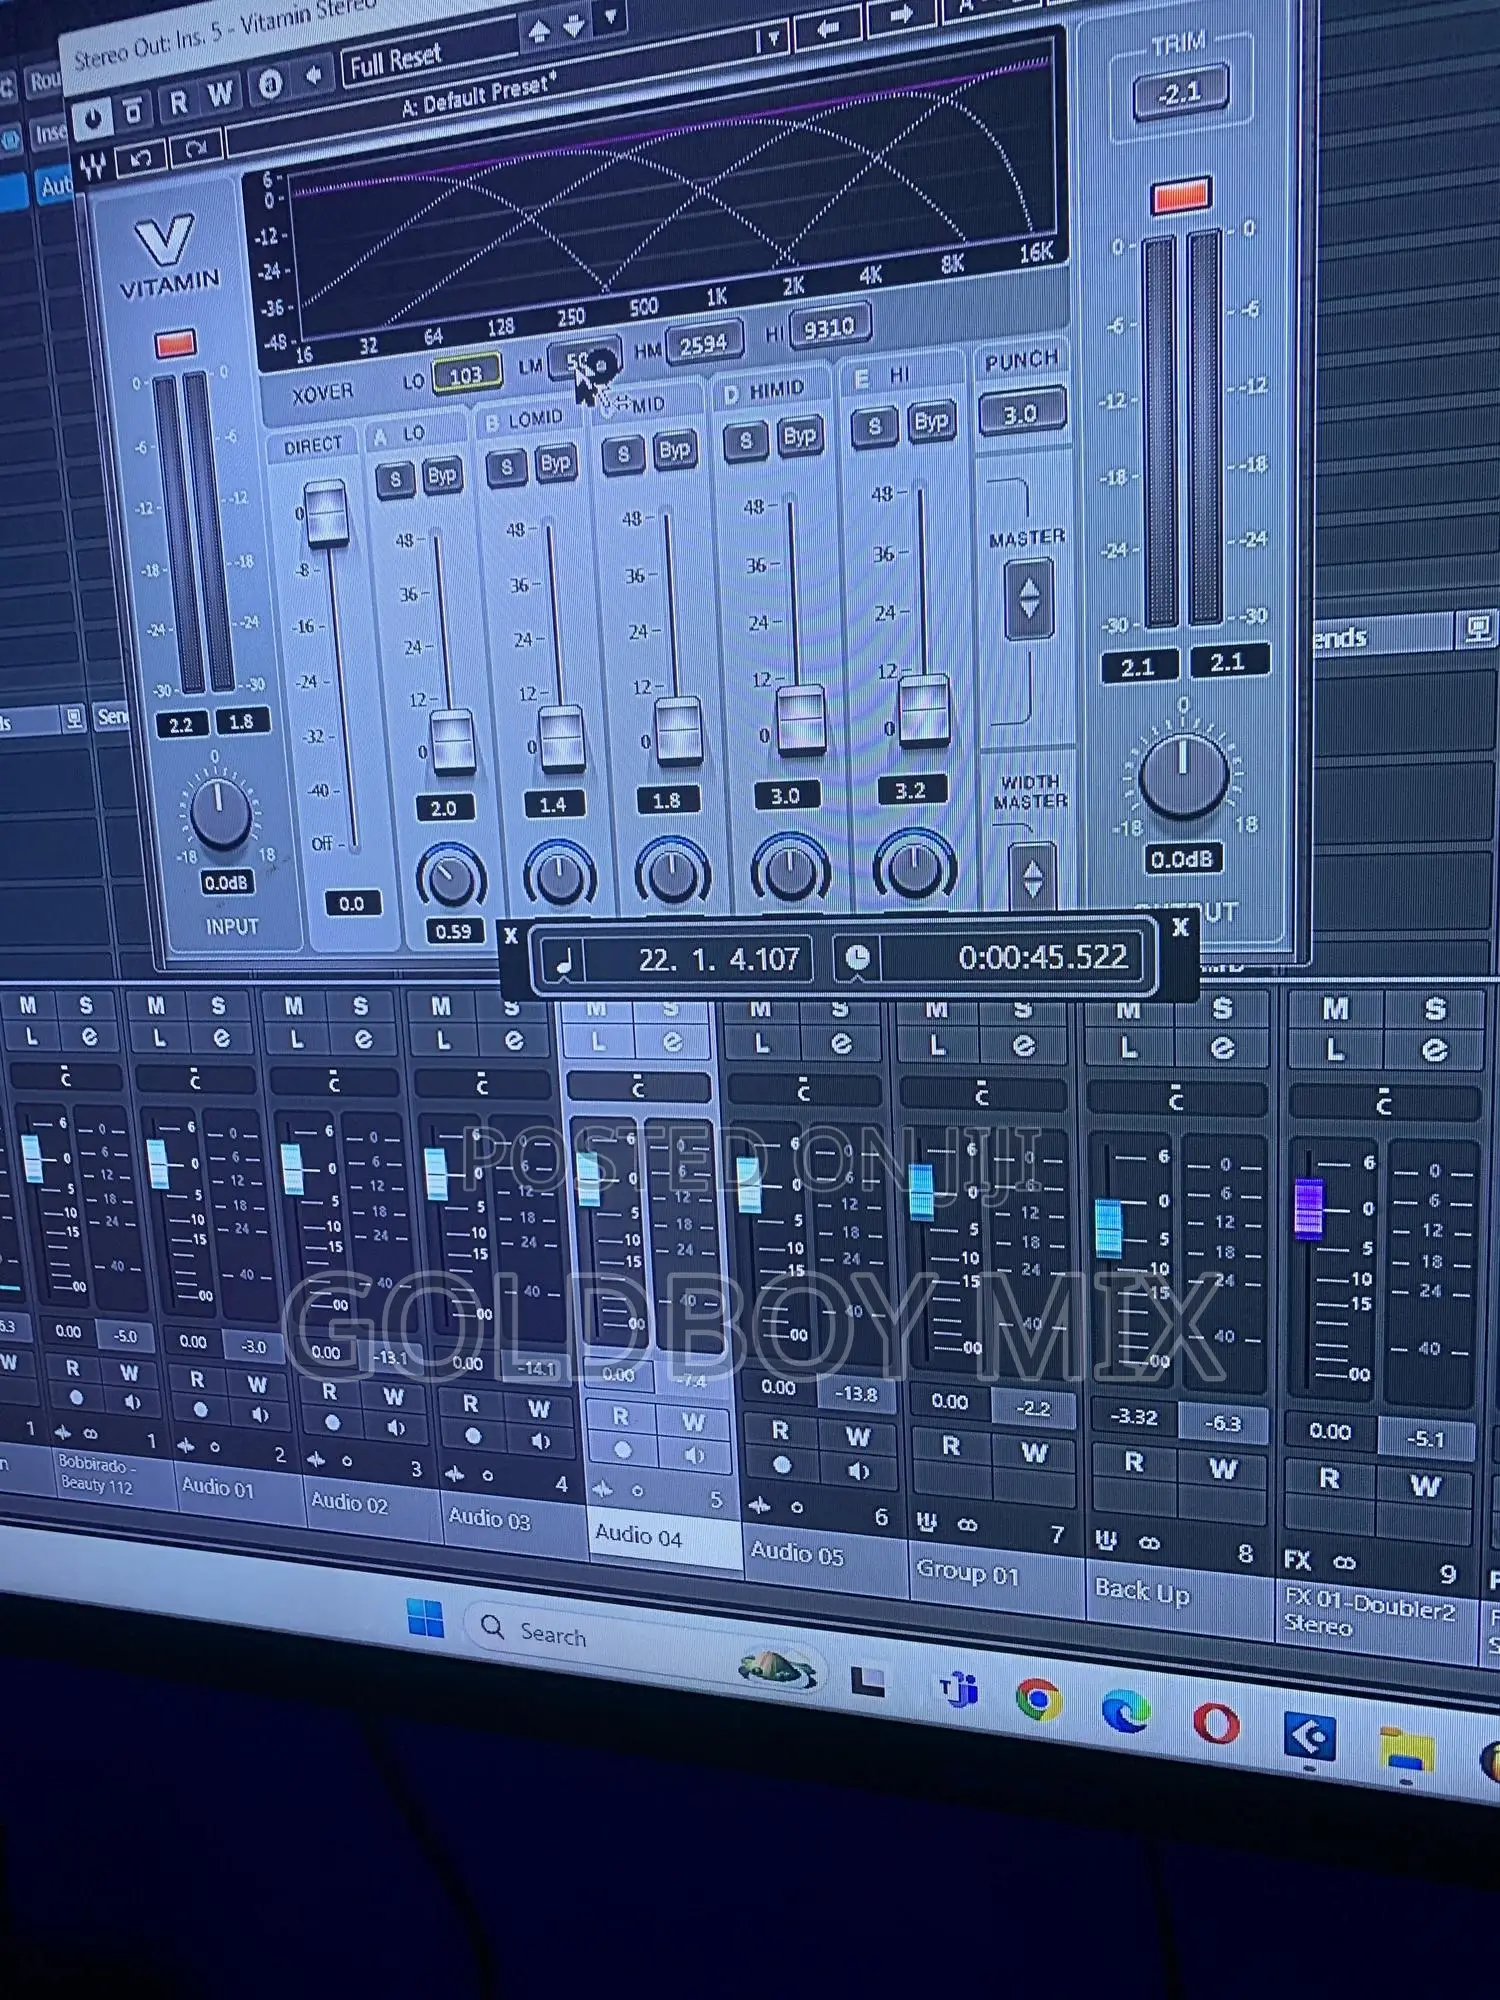Click the Waves left arrow preset button
The width and height of the screenshot is (1500, 2000).
pyautogui.click(x=828, y=29)
